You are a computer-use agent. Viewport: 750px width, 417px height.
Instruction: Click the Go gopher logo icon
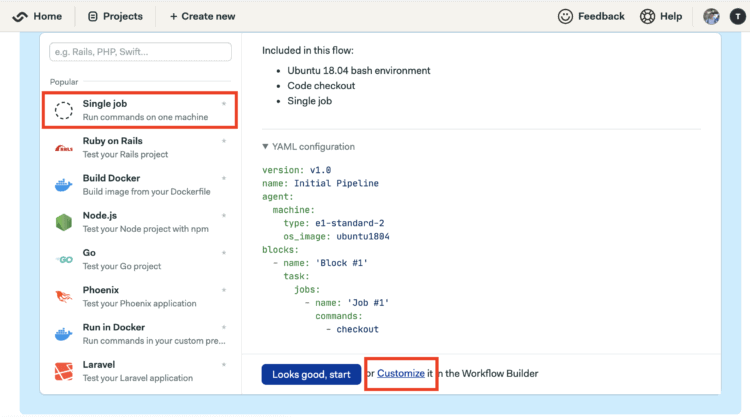(x=64, y=260)
